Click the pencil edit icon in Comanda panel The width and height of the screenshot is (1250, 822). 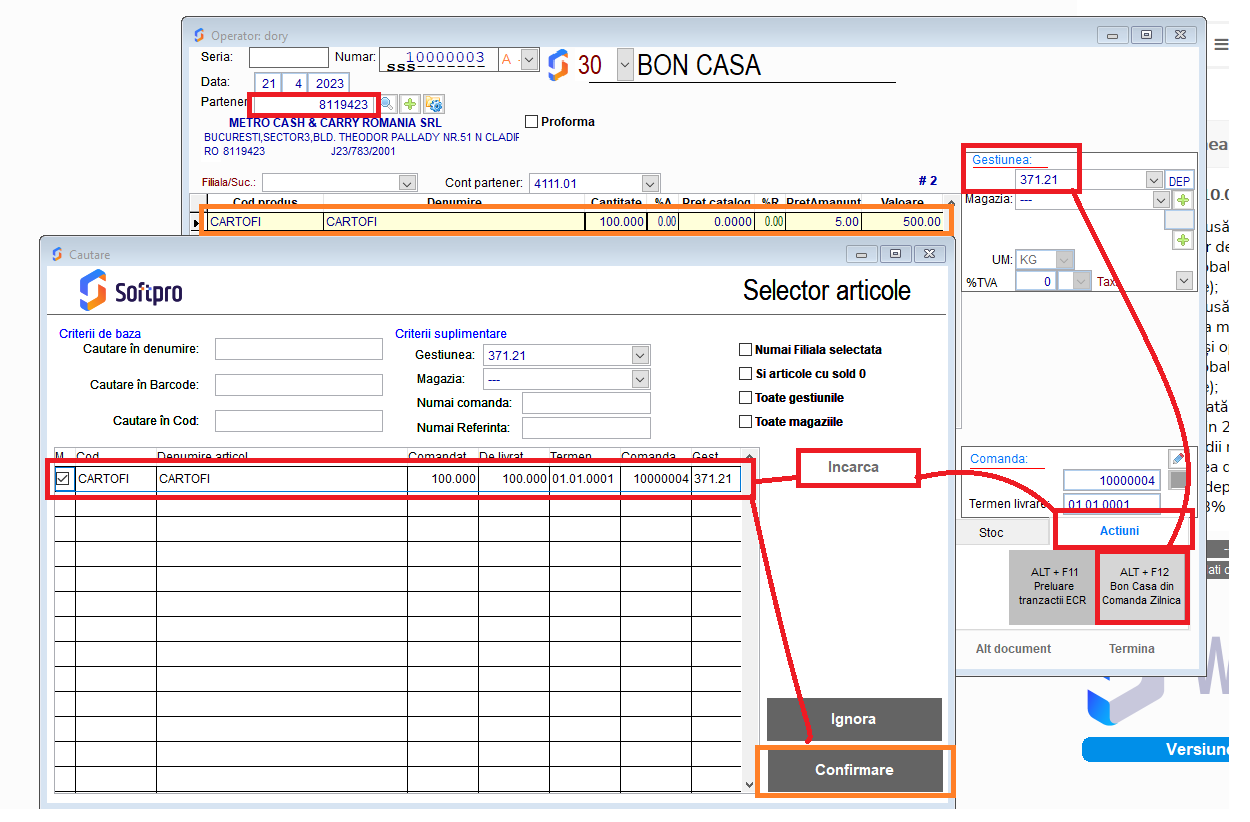tap(1177, 458)
